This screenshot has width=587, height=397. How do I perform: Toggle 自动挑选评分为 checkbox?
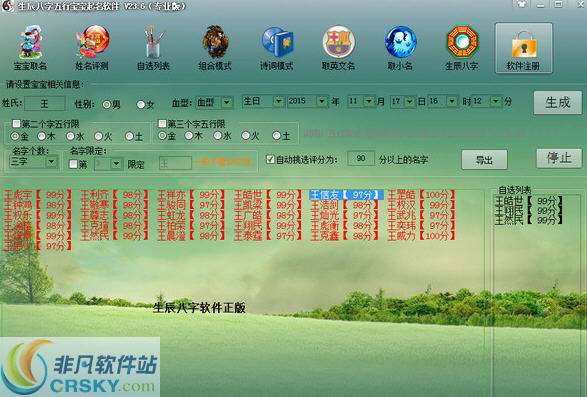(270, 159)
